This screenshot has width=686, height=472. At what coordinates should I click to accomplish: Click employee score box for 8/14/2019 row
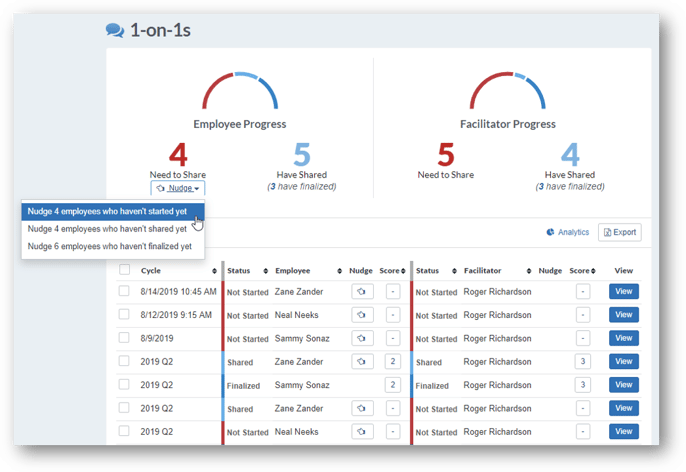[x=393, y=291]
